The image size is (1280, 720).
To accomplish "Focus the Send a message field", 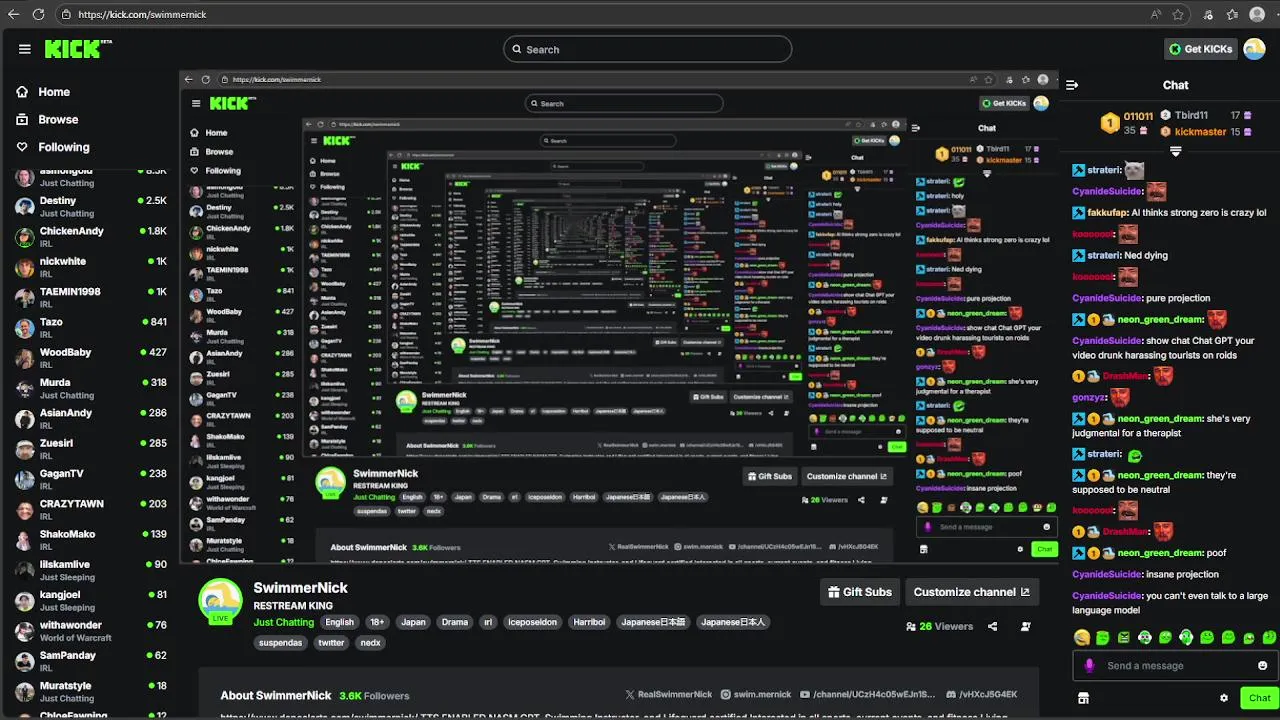I will coord(1176,666).
